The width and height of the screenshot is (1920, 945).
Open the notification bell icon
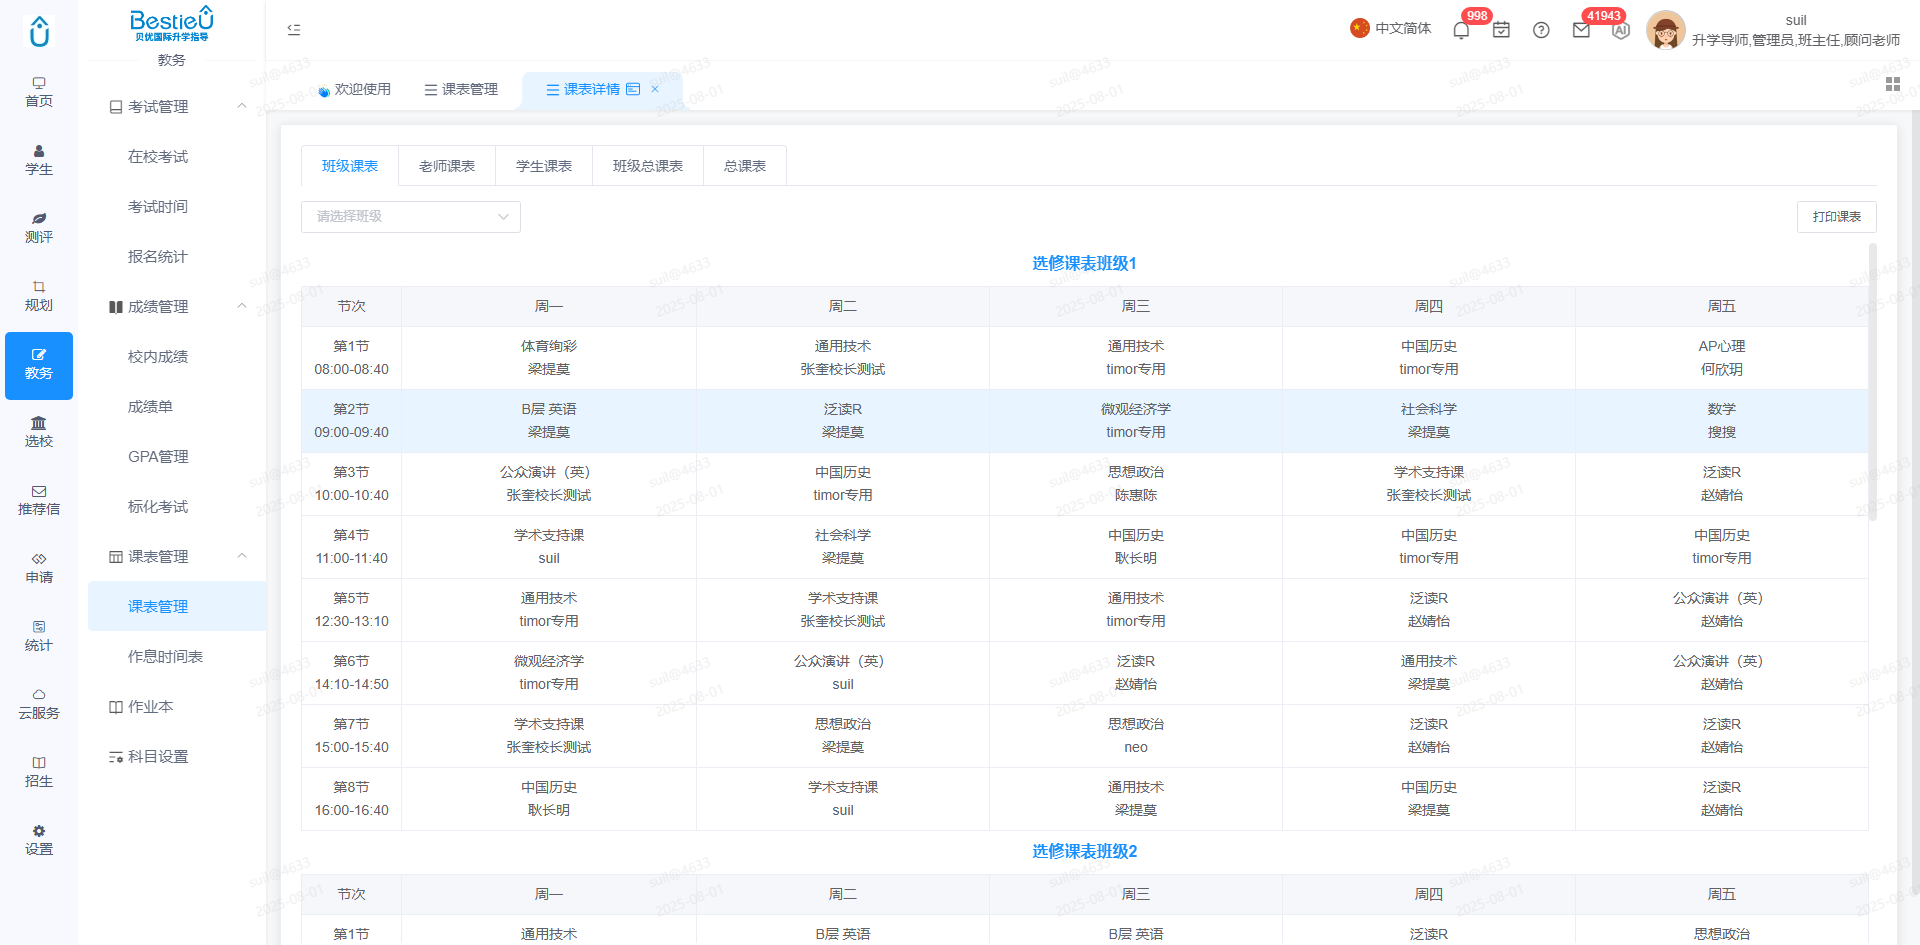coord(1461,30)
